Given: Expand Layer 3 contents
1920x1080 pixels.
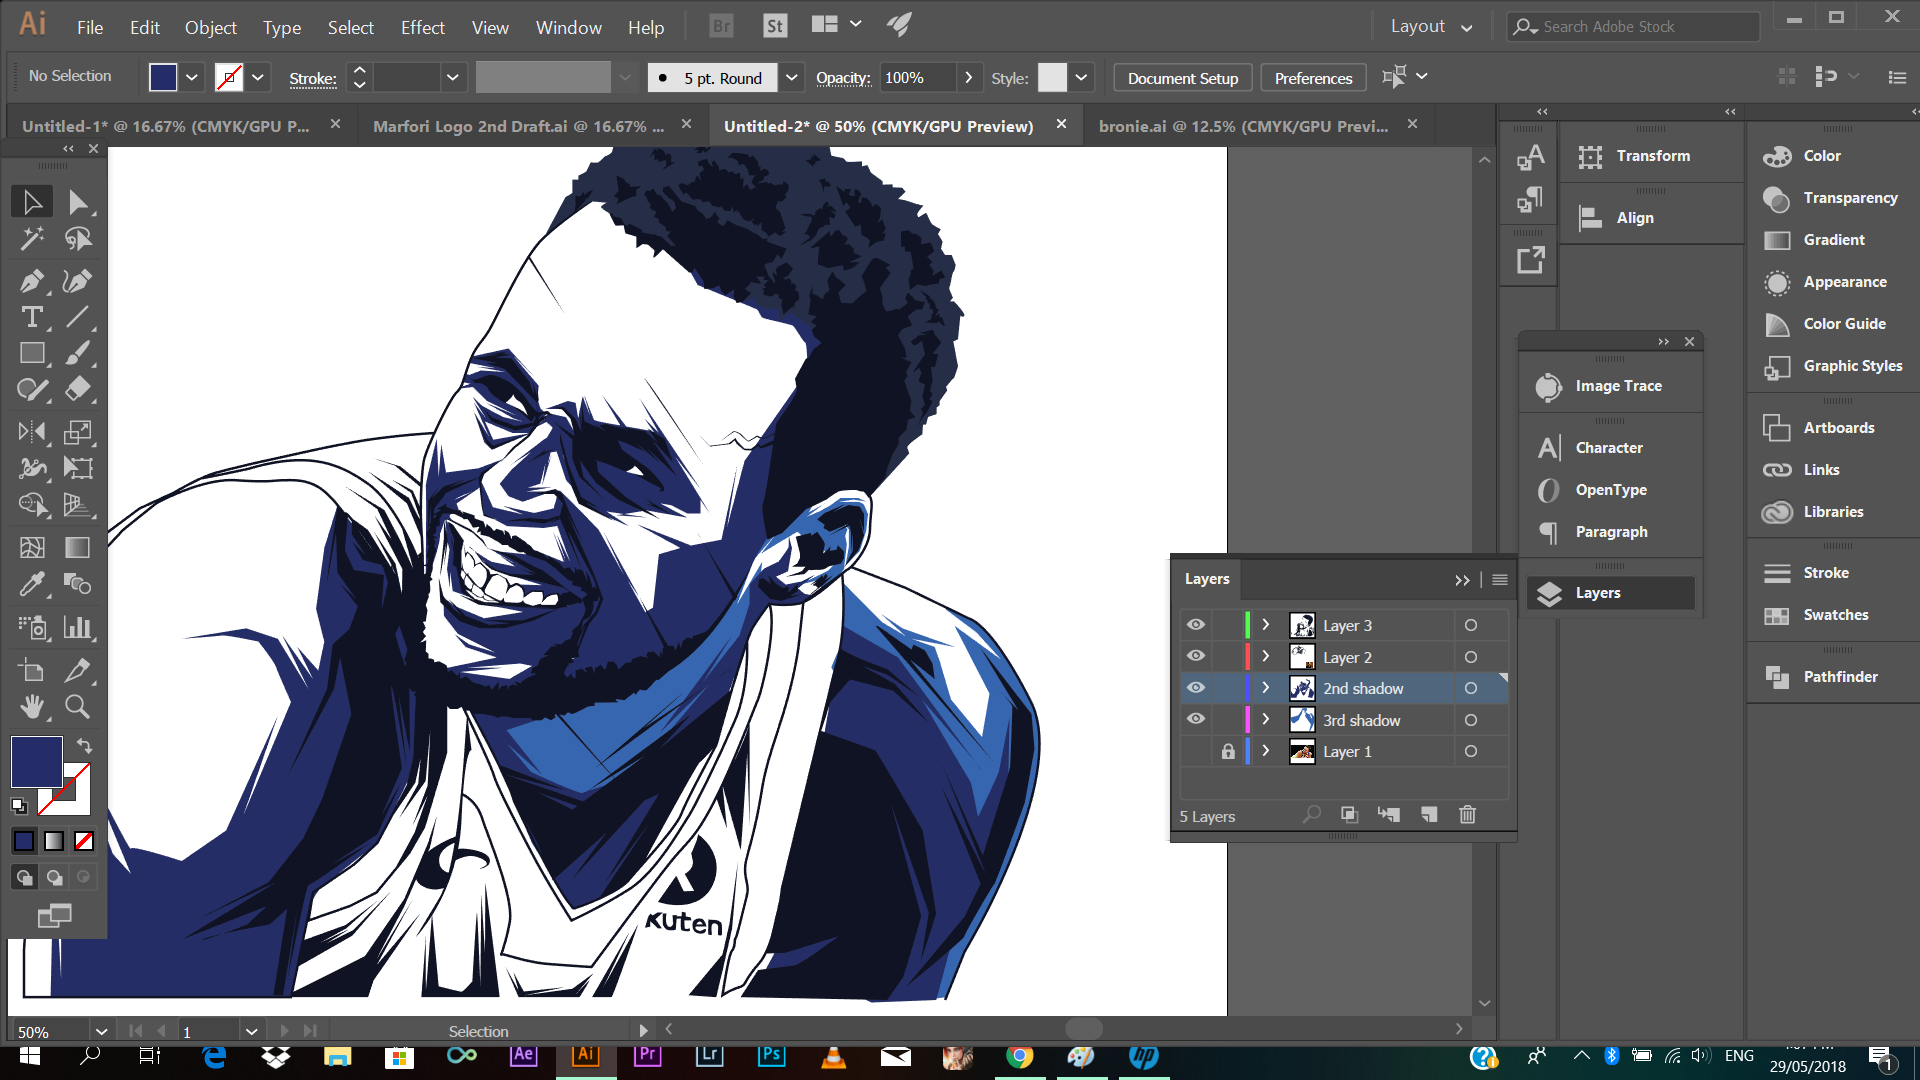Looking at the screenshot, I should pyautogui.click(x=1266, y=625).
